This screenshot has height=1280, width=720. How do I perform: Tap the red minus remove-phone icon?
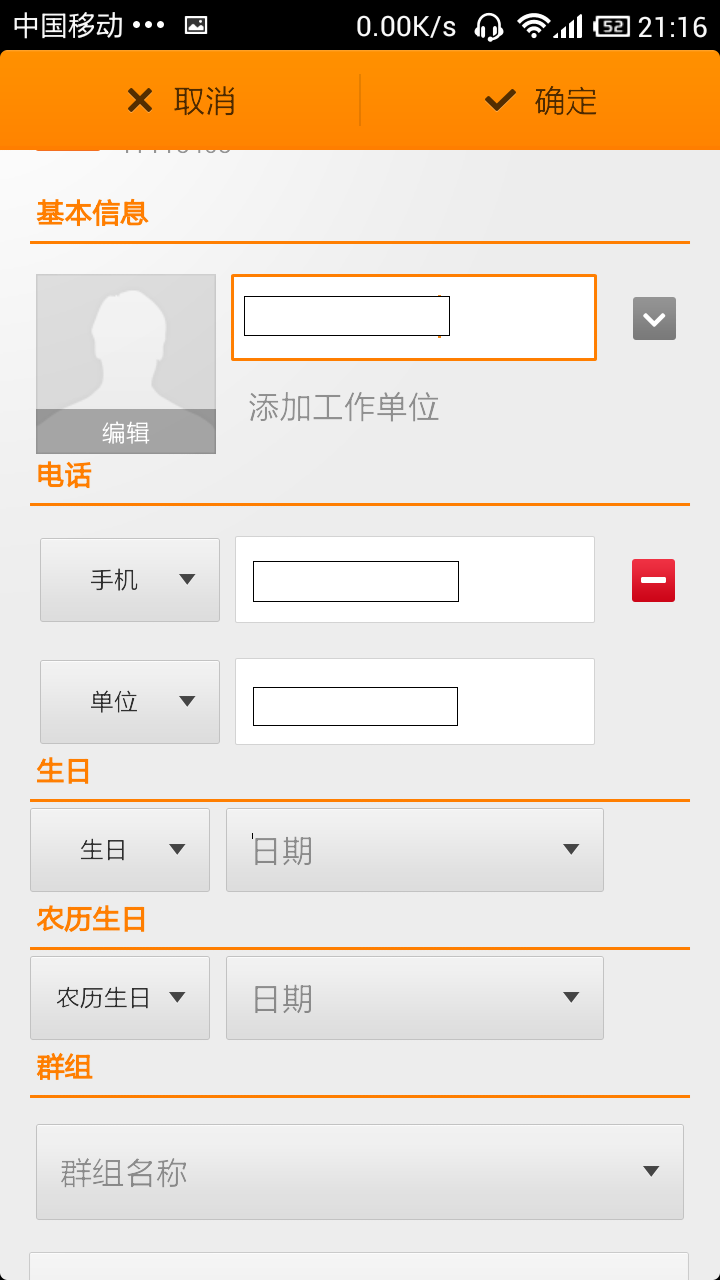653,580
